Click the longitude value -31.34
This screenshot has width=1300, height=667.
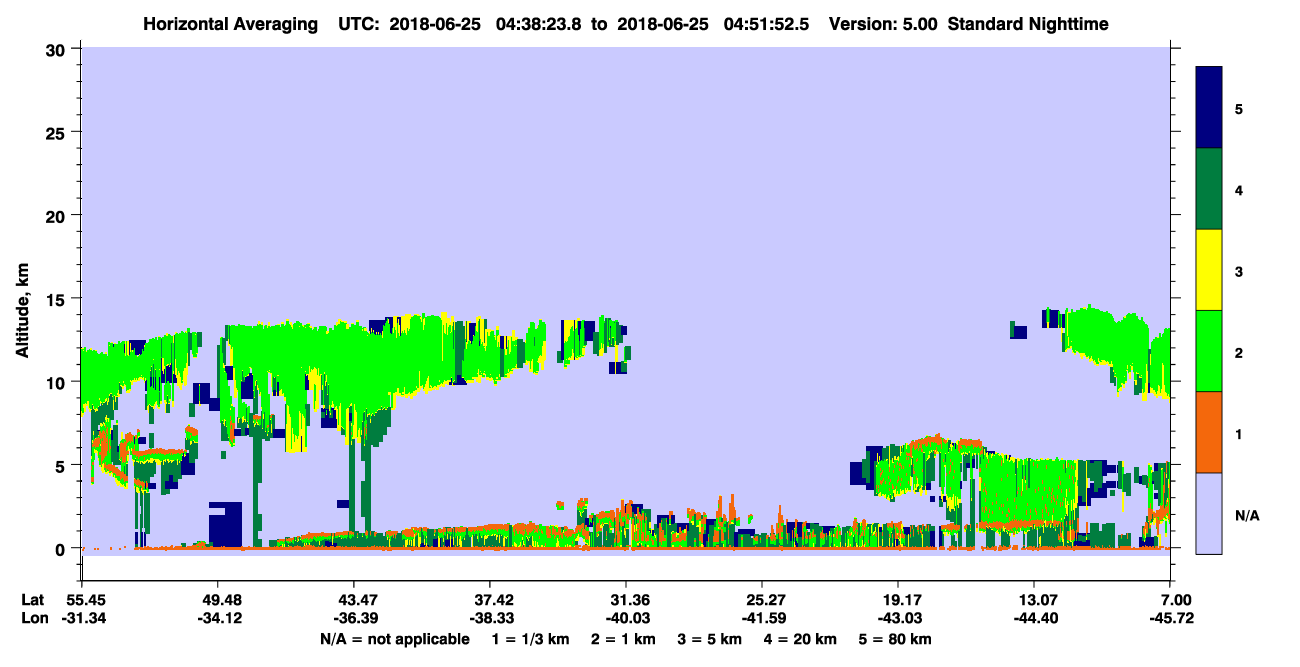click(82, 619)
